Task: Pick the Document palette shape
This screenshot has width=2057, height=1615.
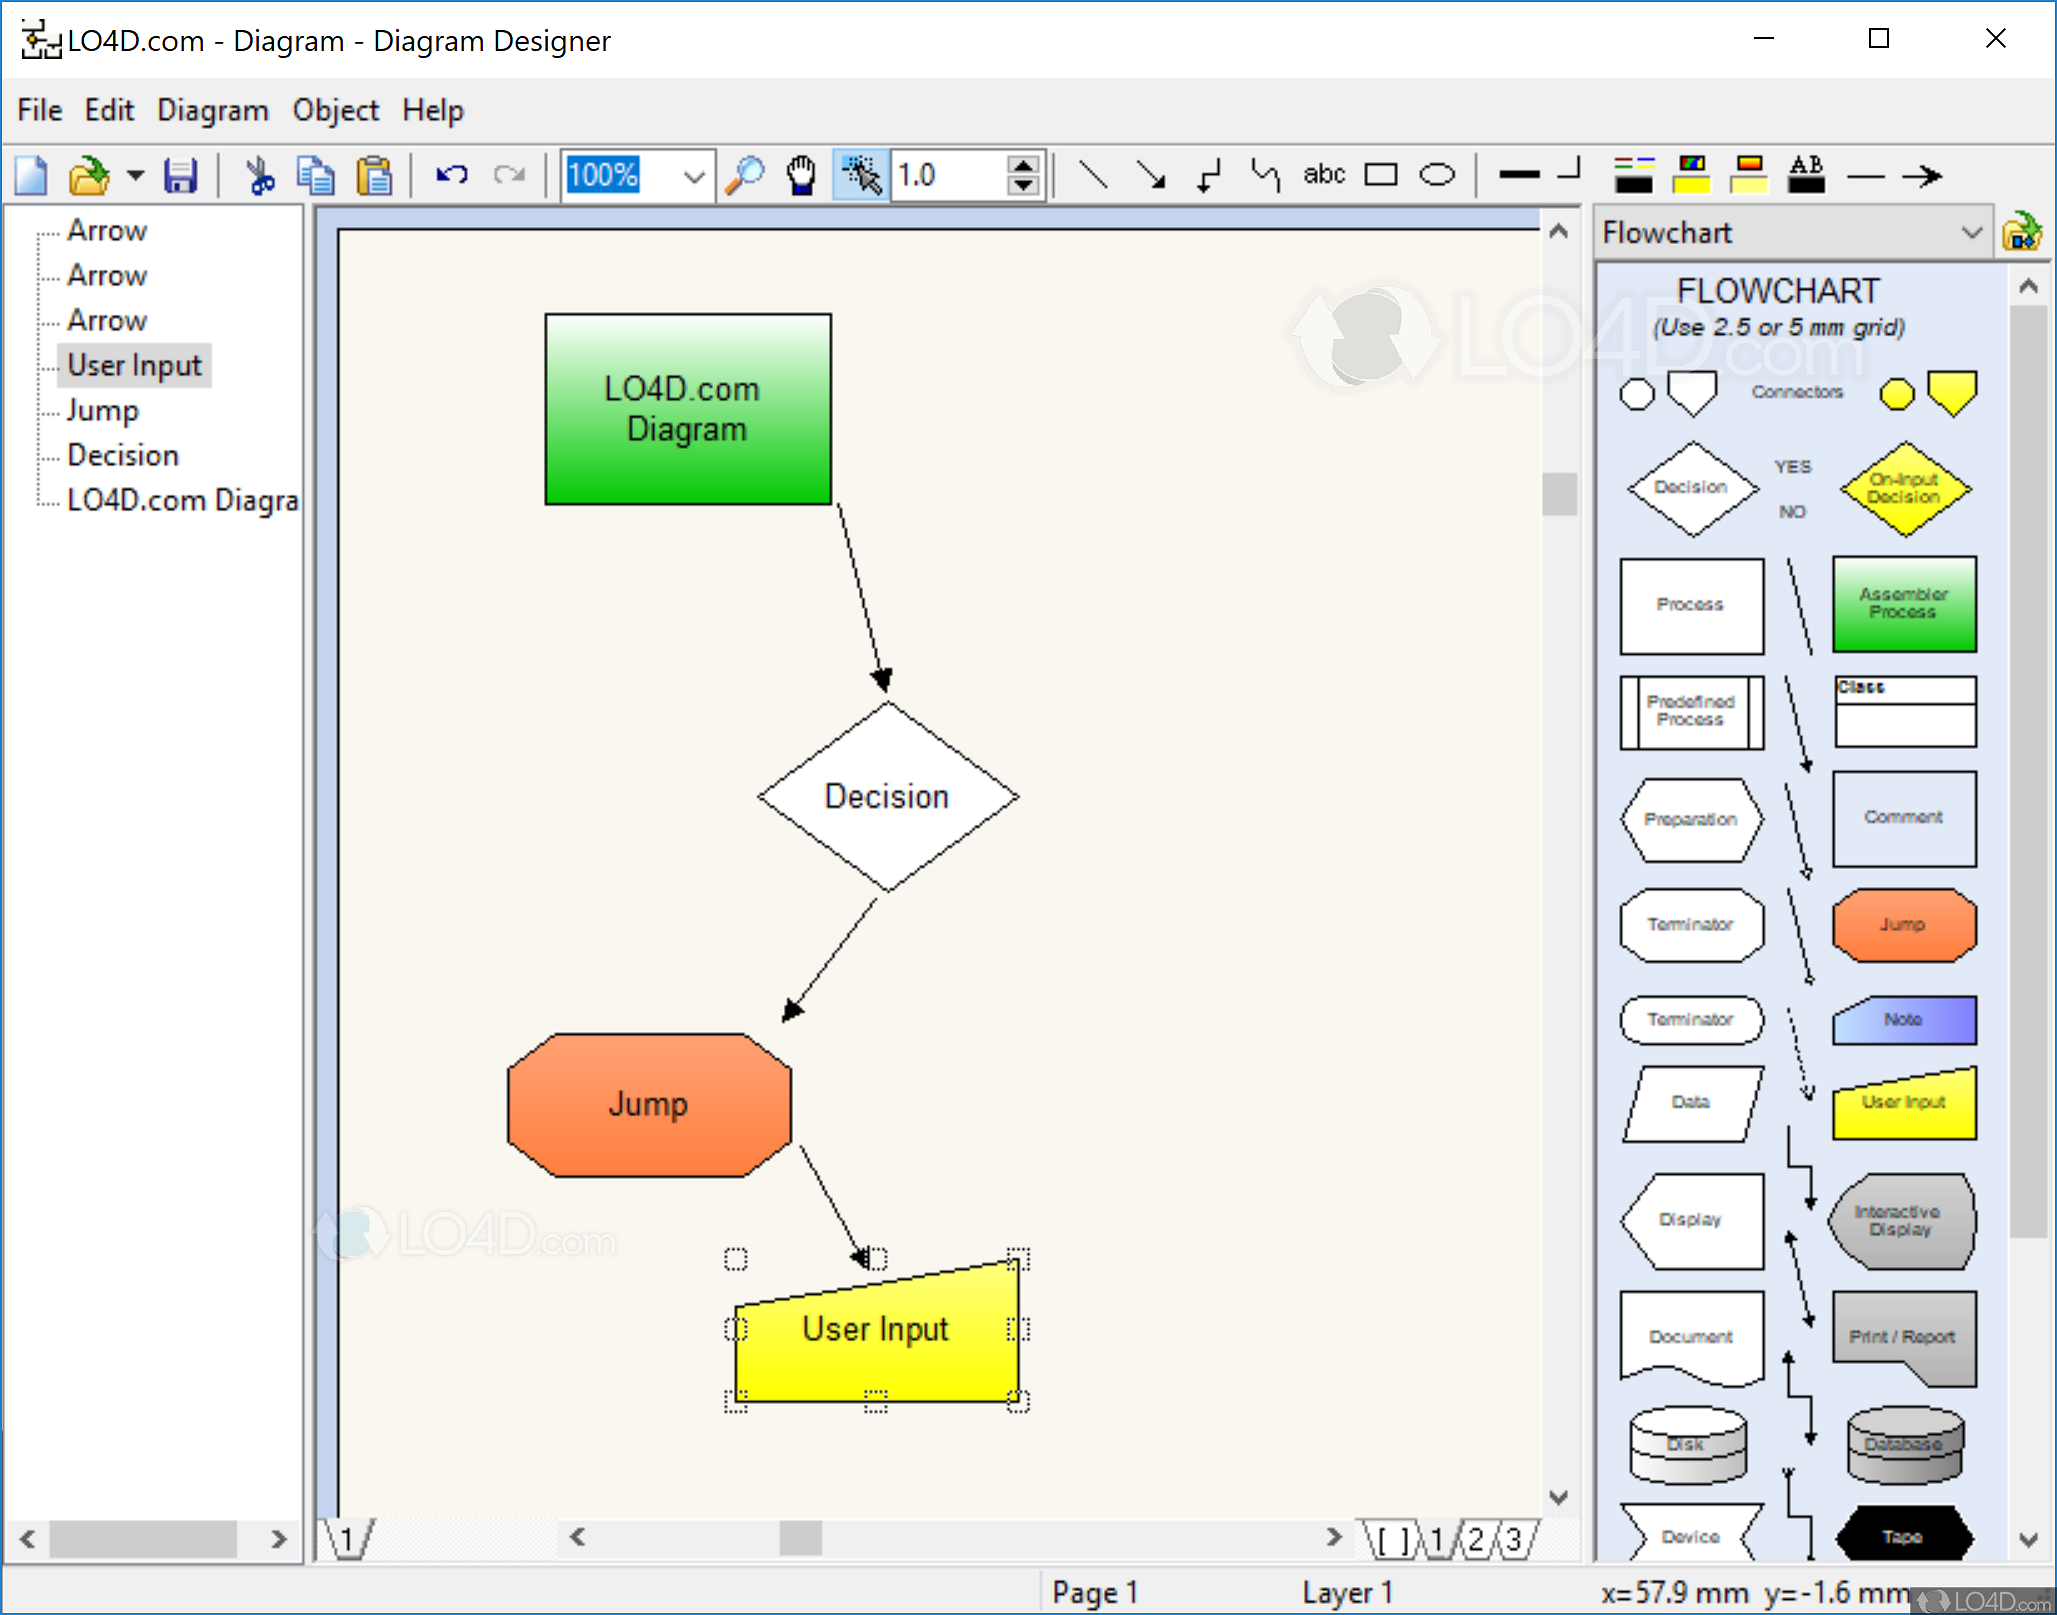Action: (1691, 1339)
